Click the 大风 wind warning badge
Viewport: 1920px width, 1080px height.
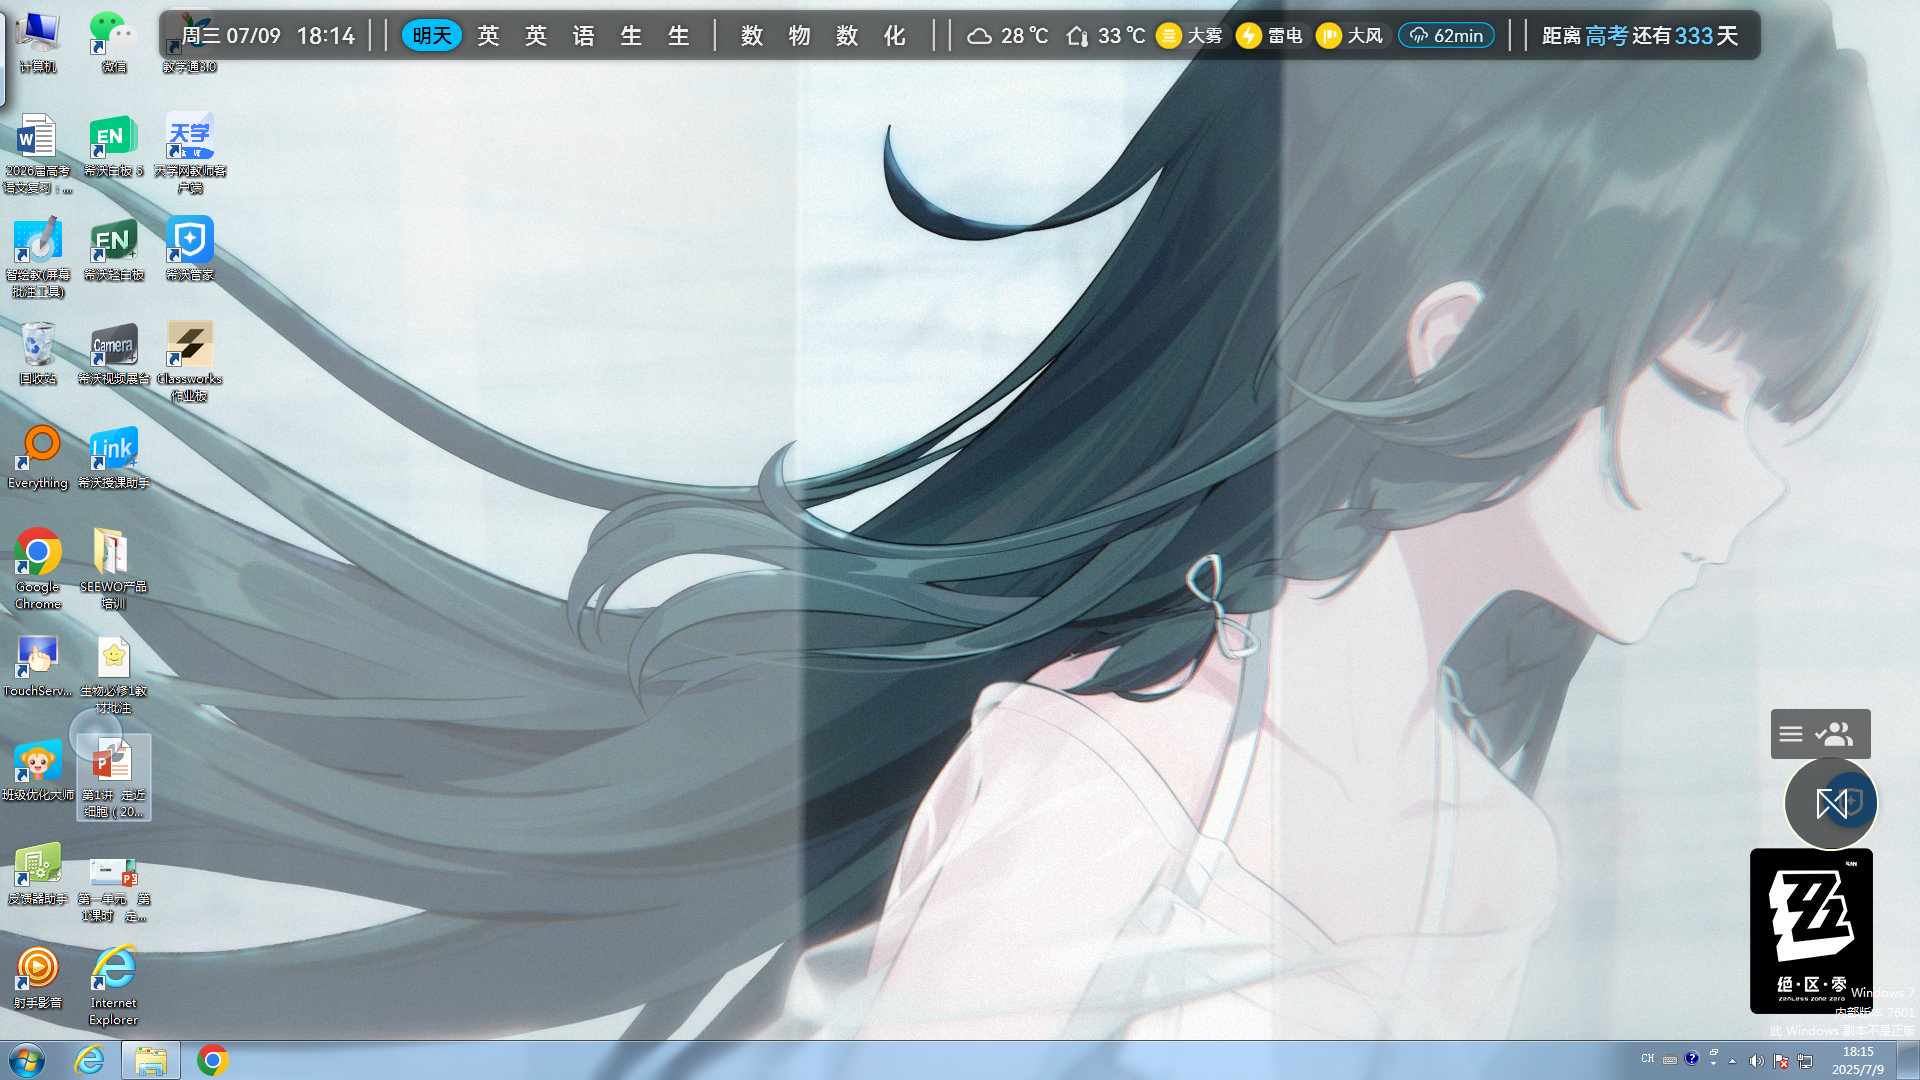(1350, 36)
